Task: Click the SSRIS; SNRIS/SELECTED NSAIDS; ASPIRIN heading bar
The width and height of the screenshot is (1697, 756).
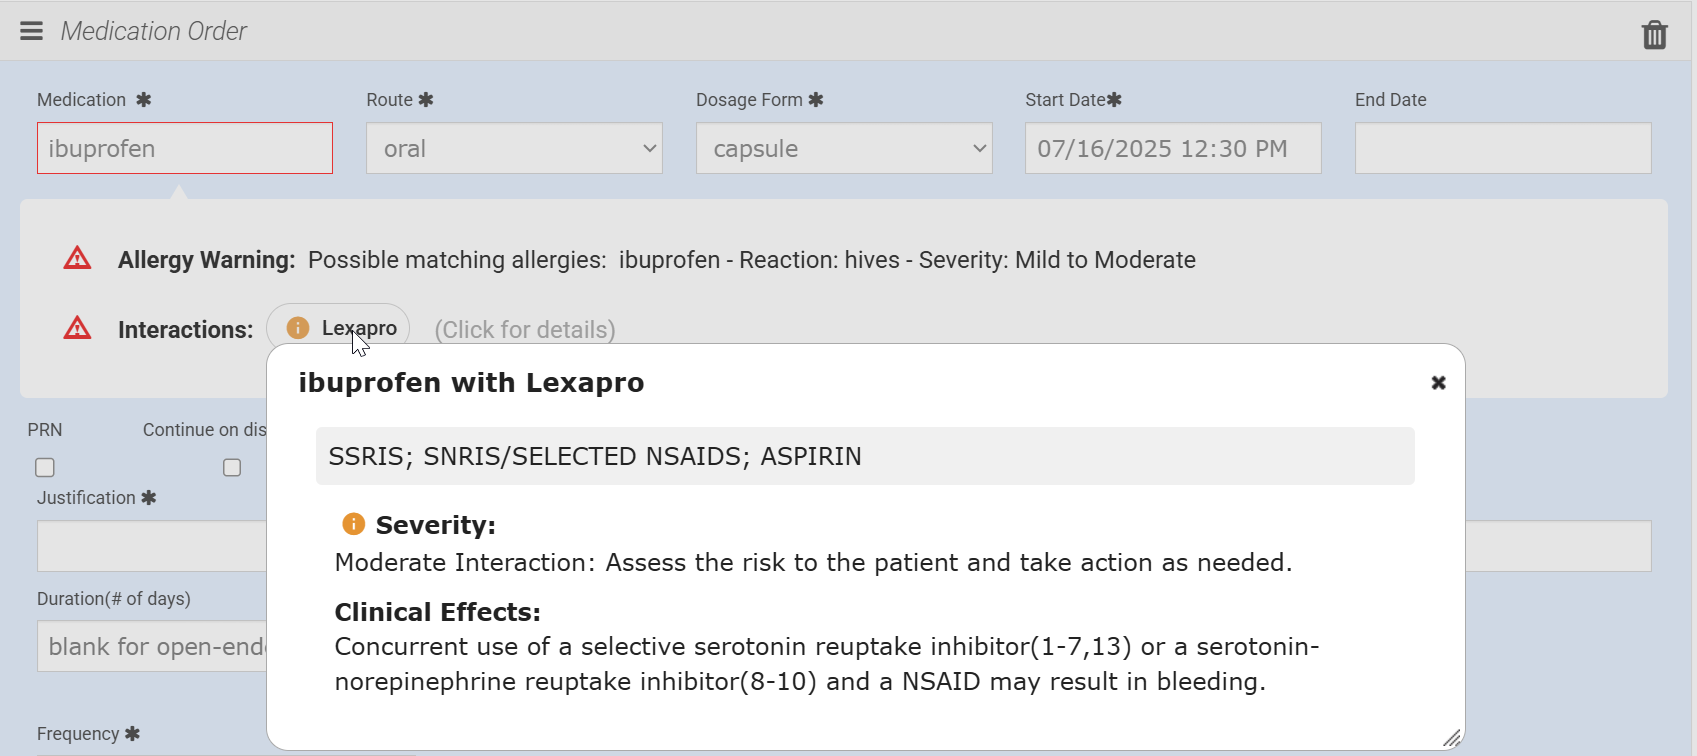Action: 865,456
